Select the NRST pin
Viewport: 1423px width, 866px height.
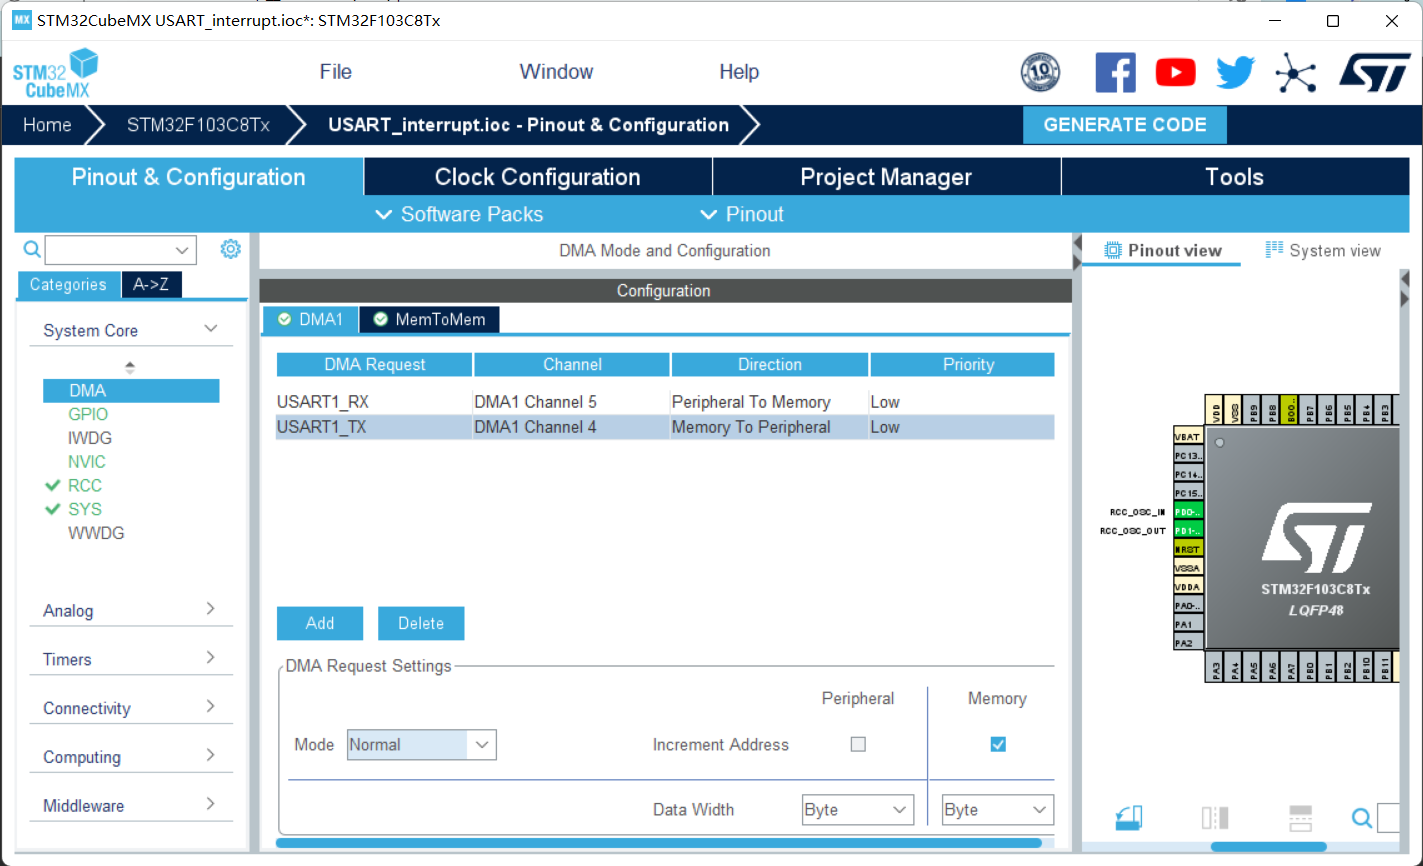(1188, 550)
